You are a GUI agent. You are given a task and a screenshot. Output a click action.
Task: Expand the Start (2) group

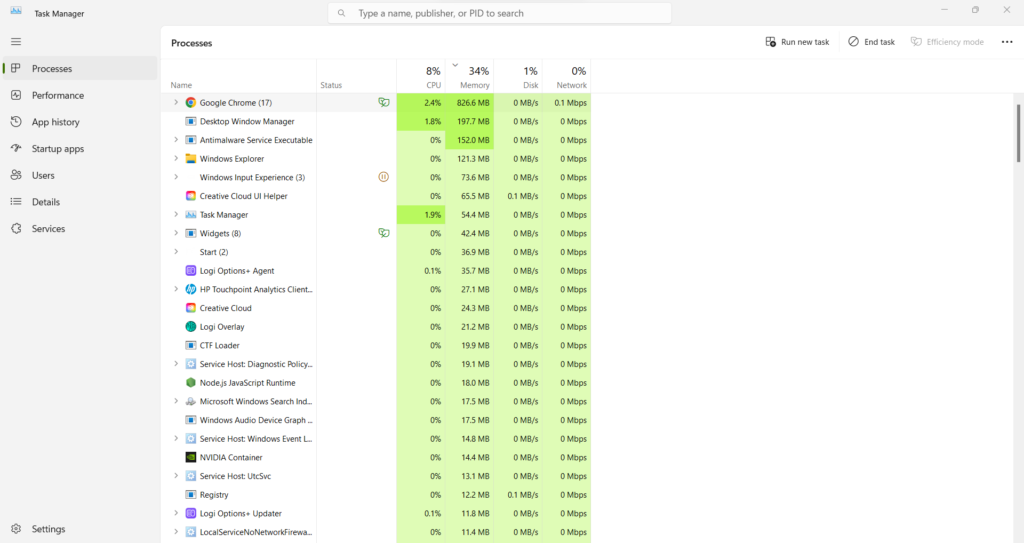(176, 252)
